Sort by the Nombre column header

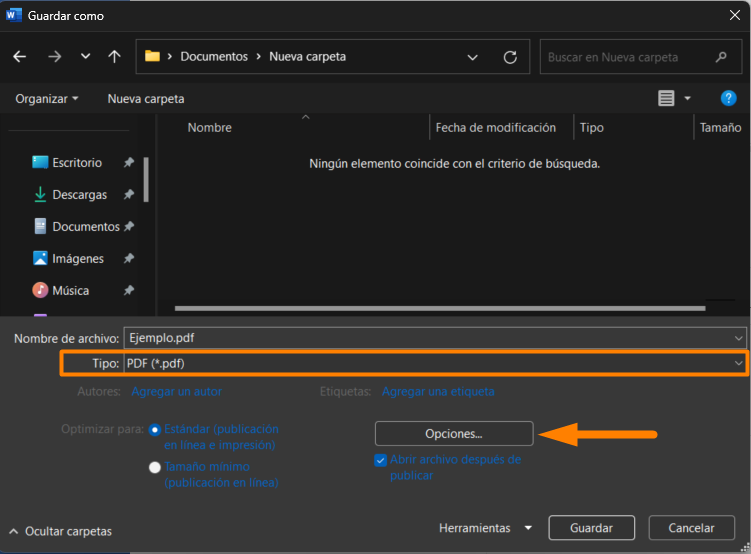click(209, 128)
